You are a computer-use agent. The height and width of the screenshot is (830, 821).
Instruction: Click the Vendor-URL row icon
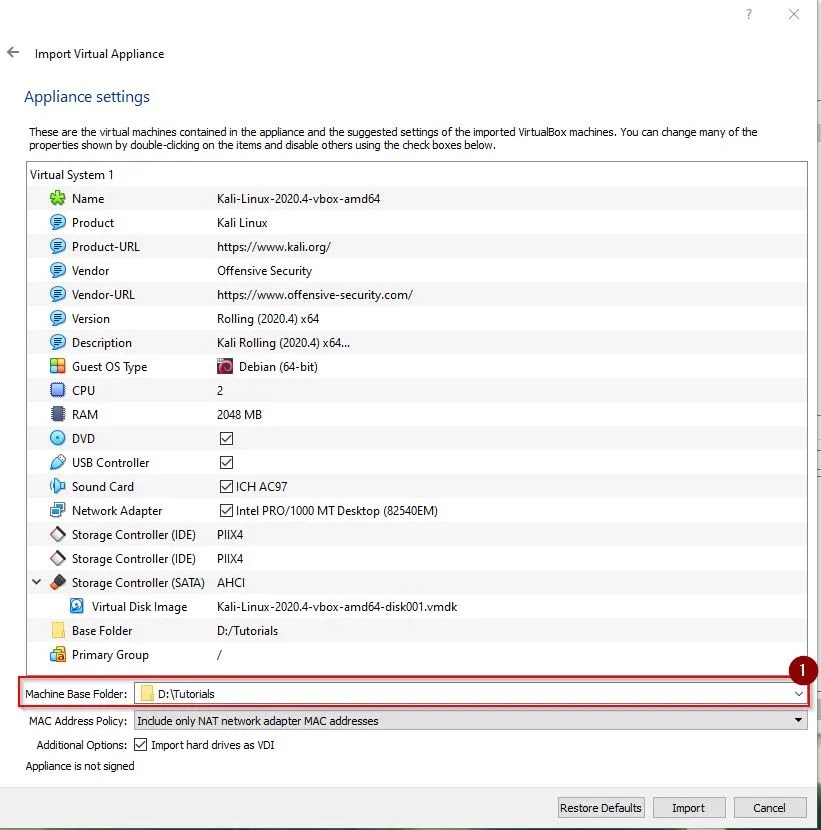[57, 294]
